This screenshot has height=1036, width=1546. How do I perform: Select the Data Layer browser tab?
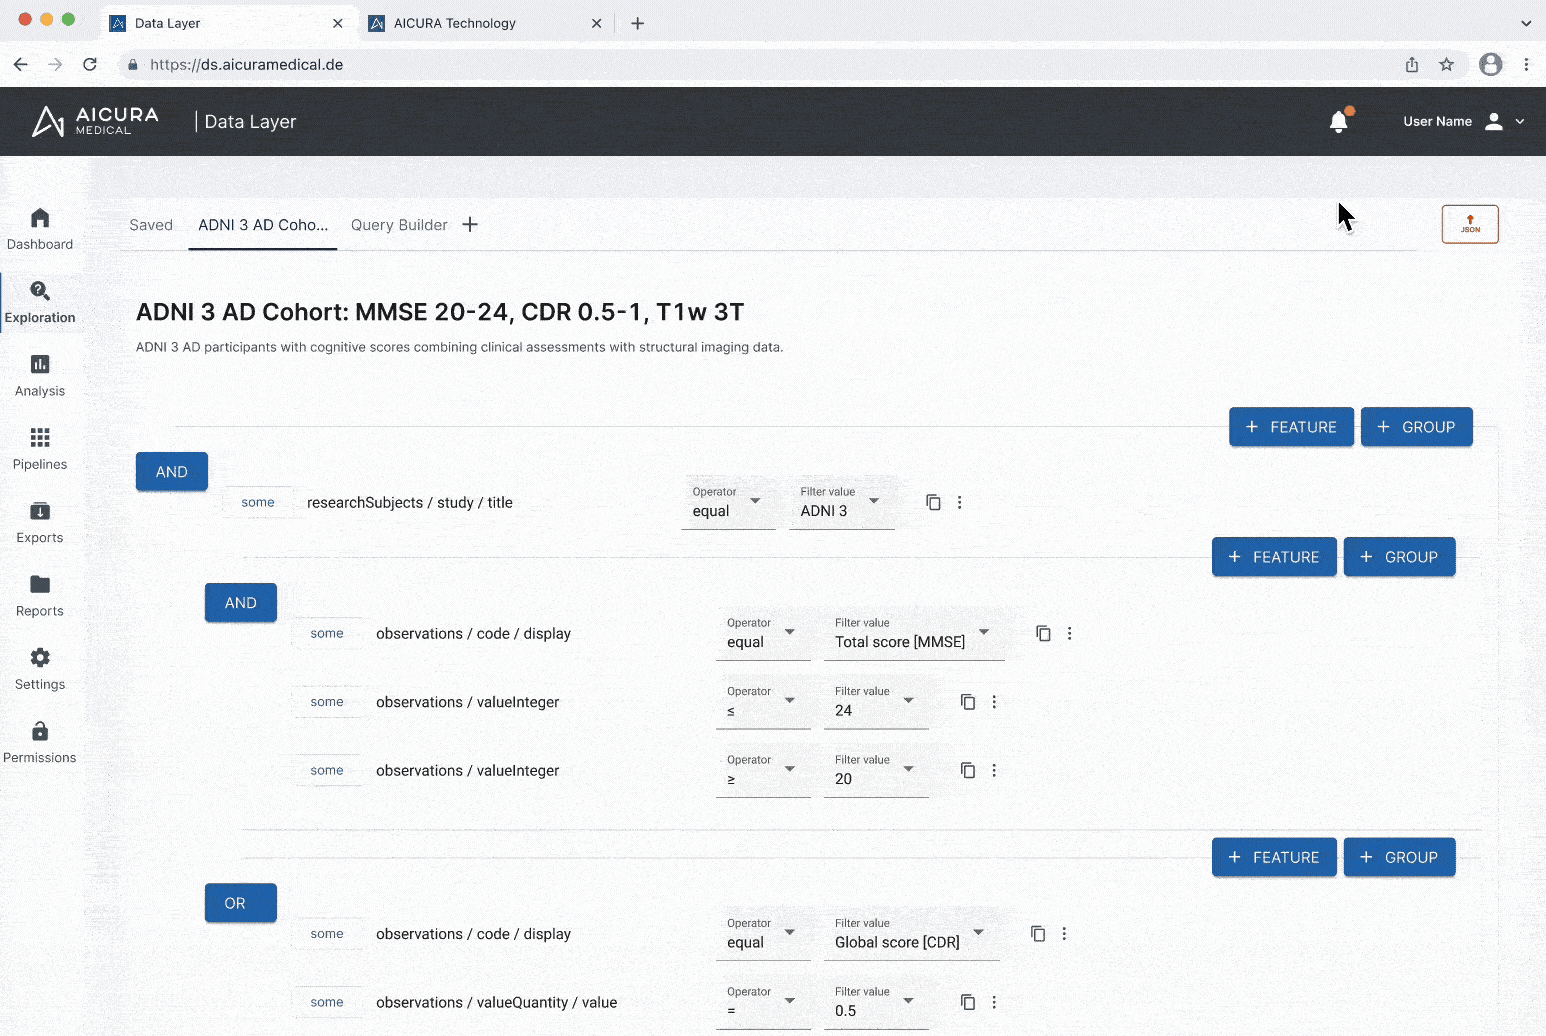tap(230, 23)
